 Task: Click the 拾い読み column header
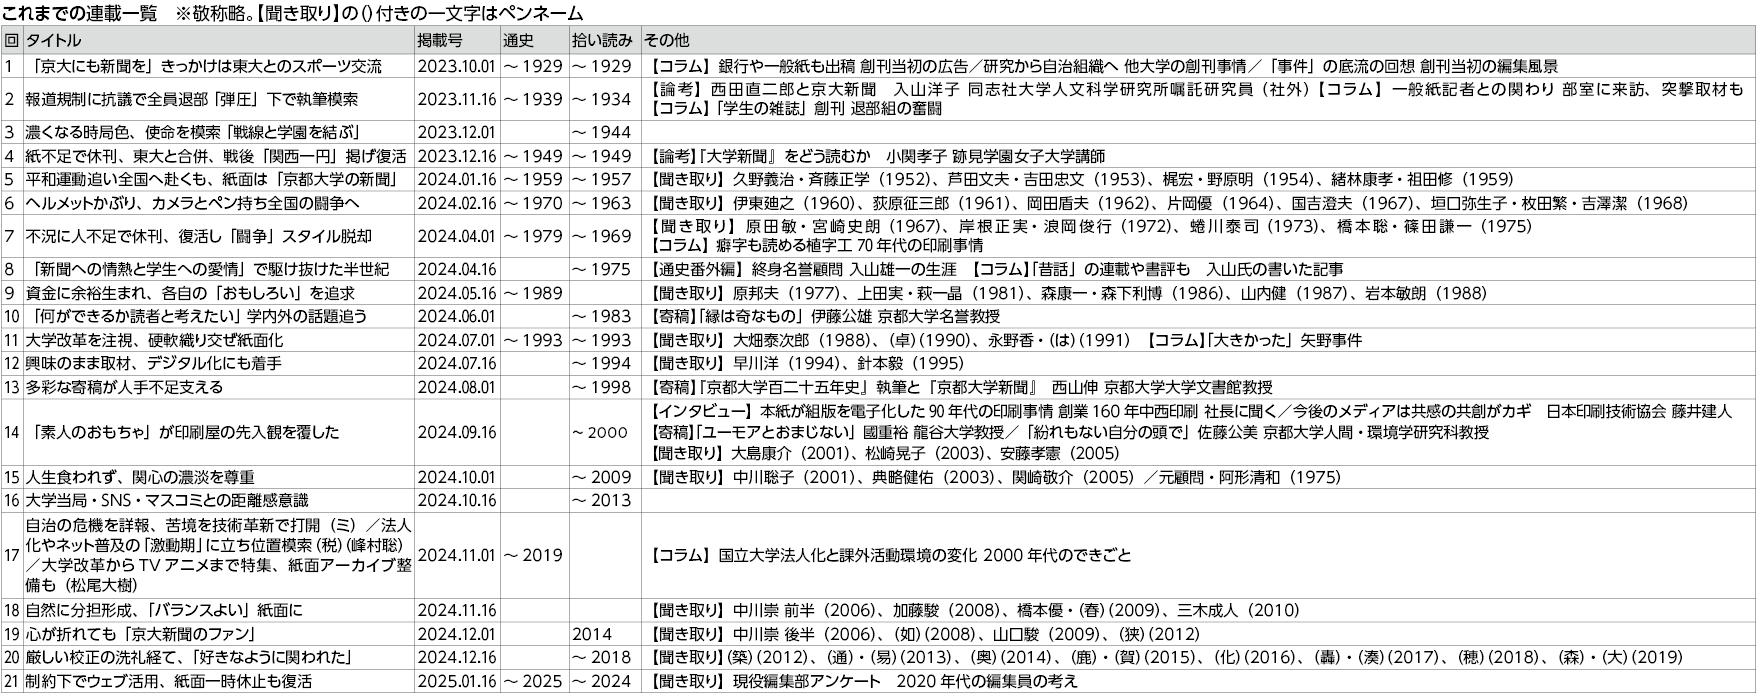[602, 41]
